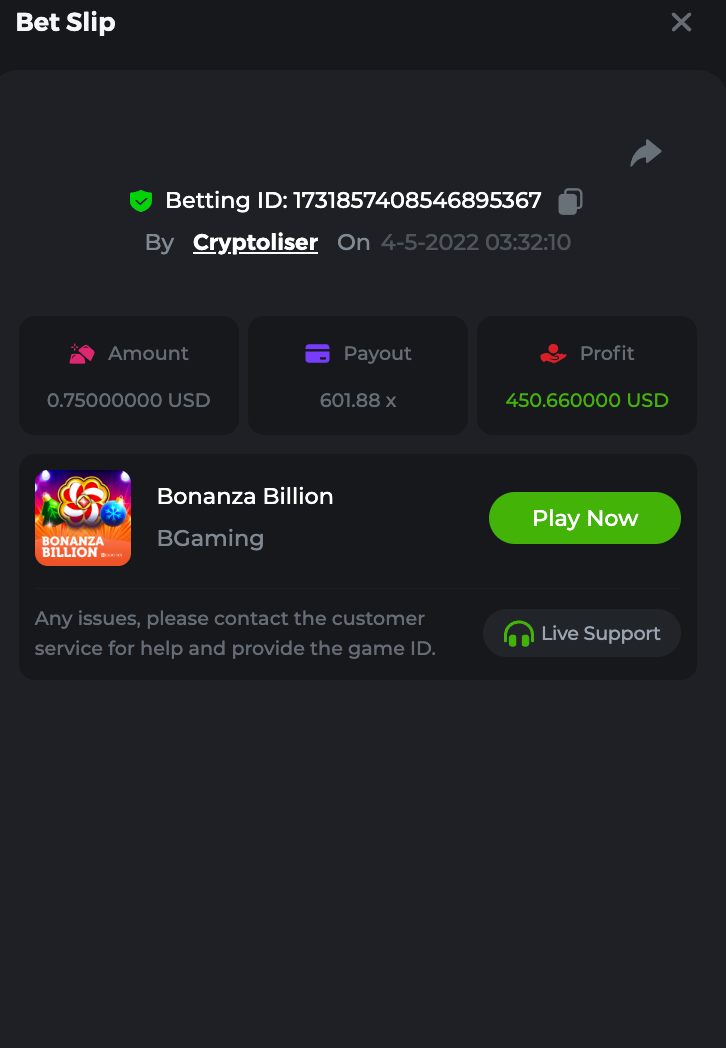Viewport: 726px width, 1048px height.
Task: Click the green verified shield icon
Action: pyautogui.click(x=141, y=201)
